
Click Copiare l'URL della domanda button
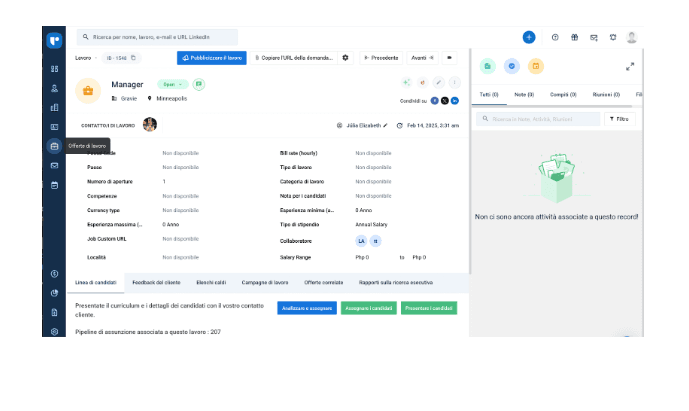tap(294, 58)
